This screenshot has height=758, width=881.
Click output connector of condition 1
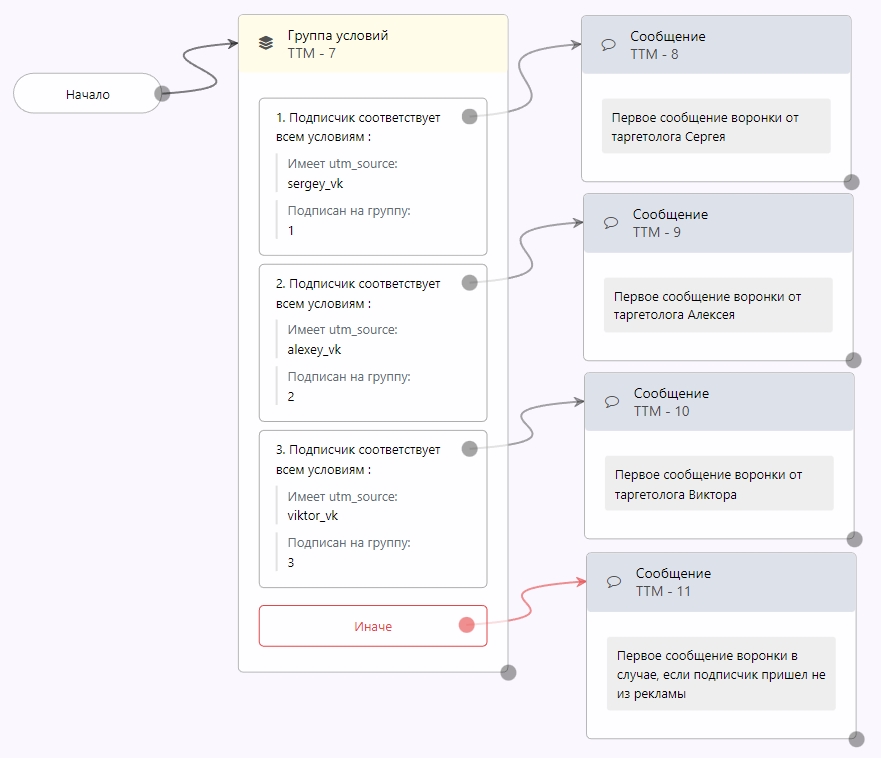[469, 116]
